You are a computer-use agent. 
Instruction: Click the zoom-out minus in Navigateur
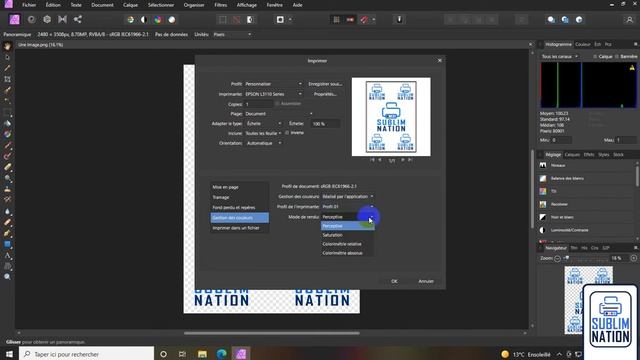pos(558,258)
